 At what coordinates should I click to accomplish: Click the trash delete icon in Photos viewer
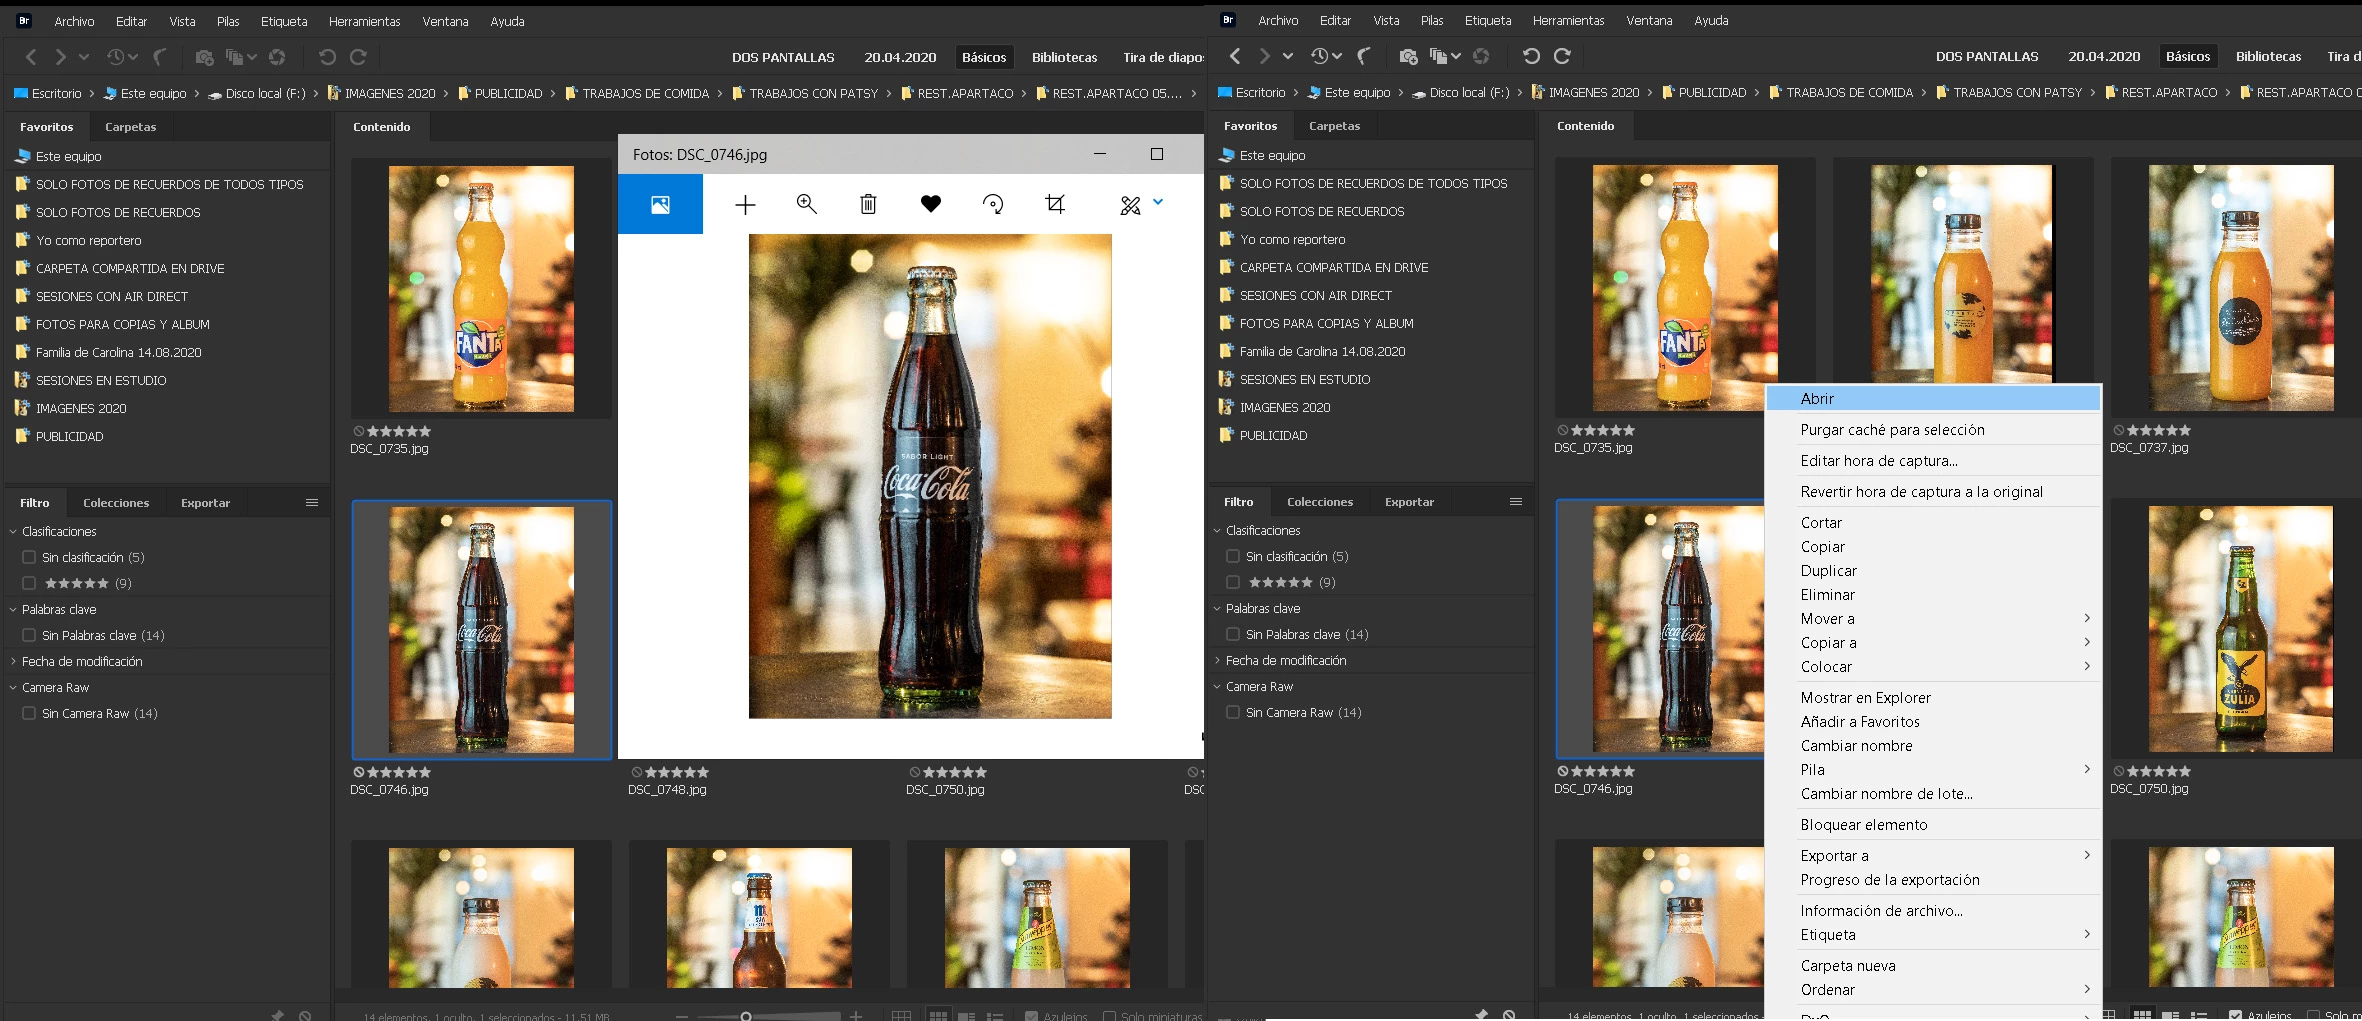(868, 204)
